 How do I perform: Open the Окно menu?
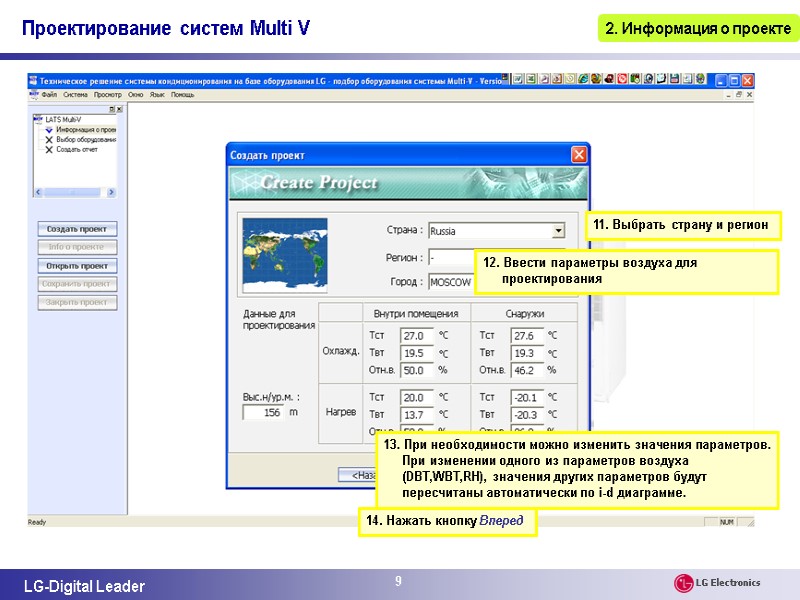pos(135,95)
